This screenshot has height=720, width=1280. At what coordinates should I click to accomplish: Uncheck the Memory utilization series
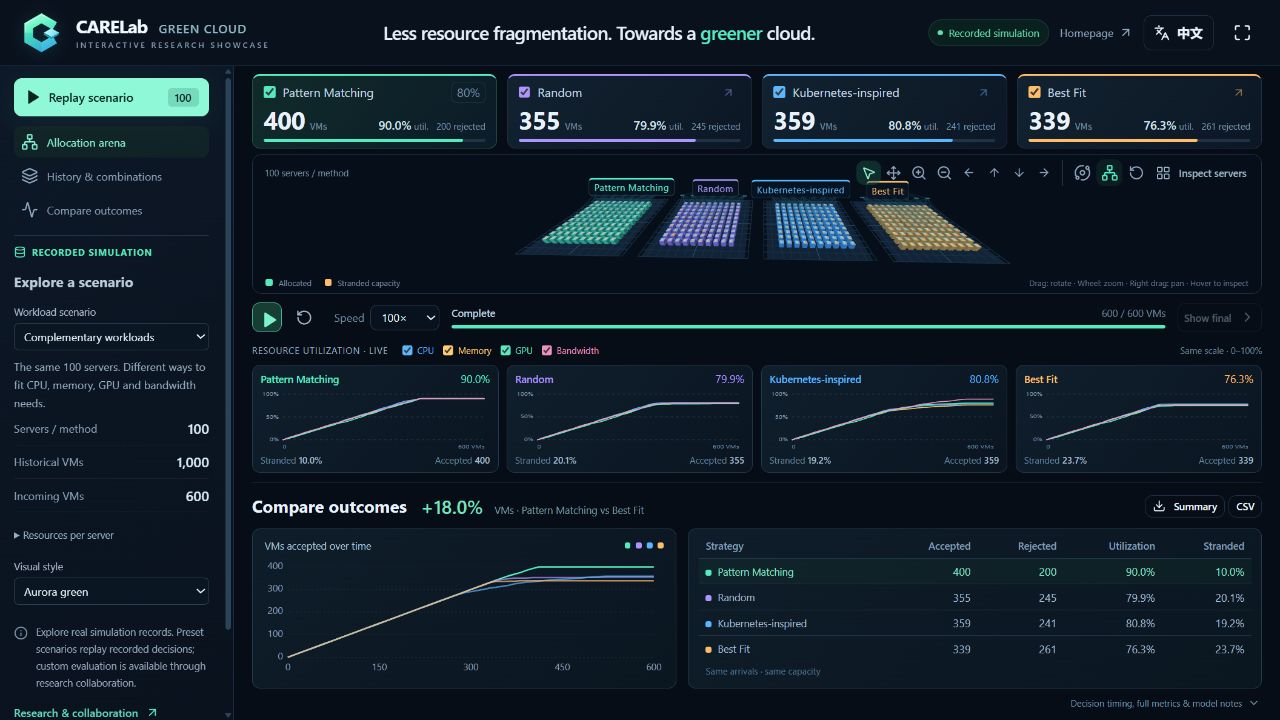[x=449, y=350]
